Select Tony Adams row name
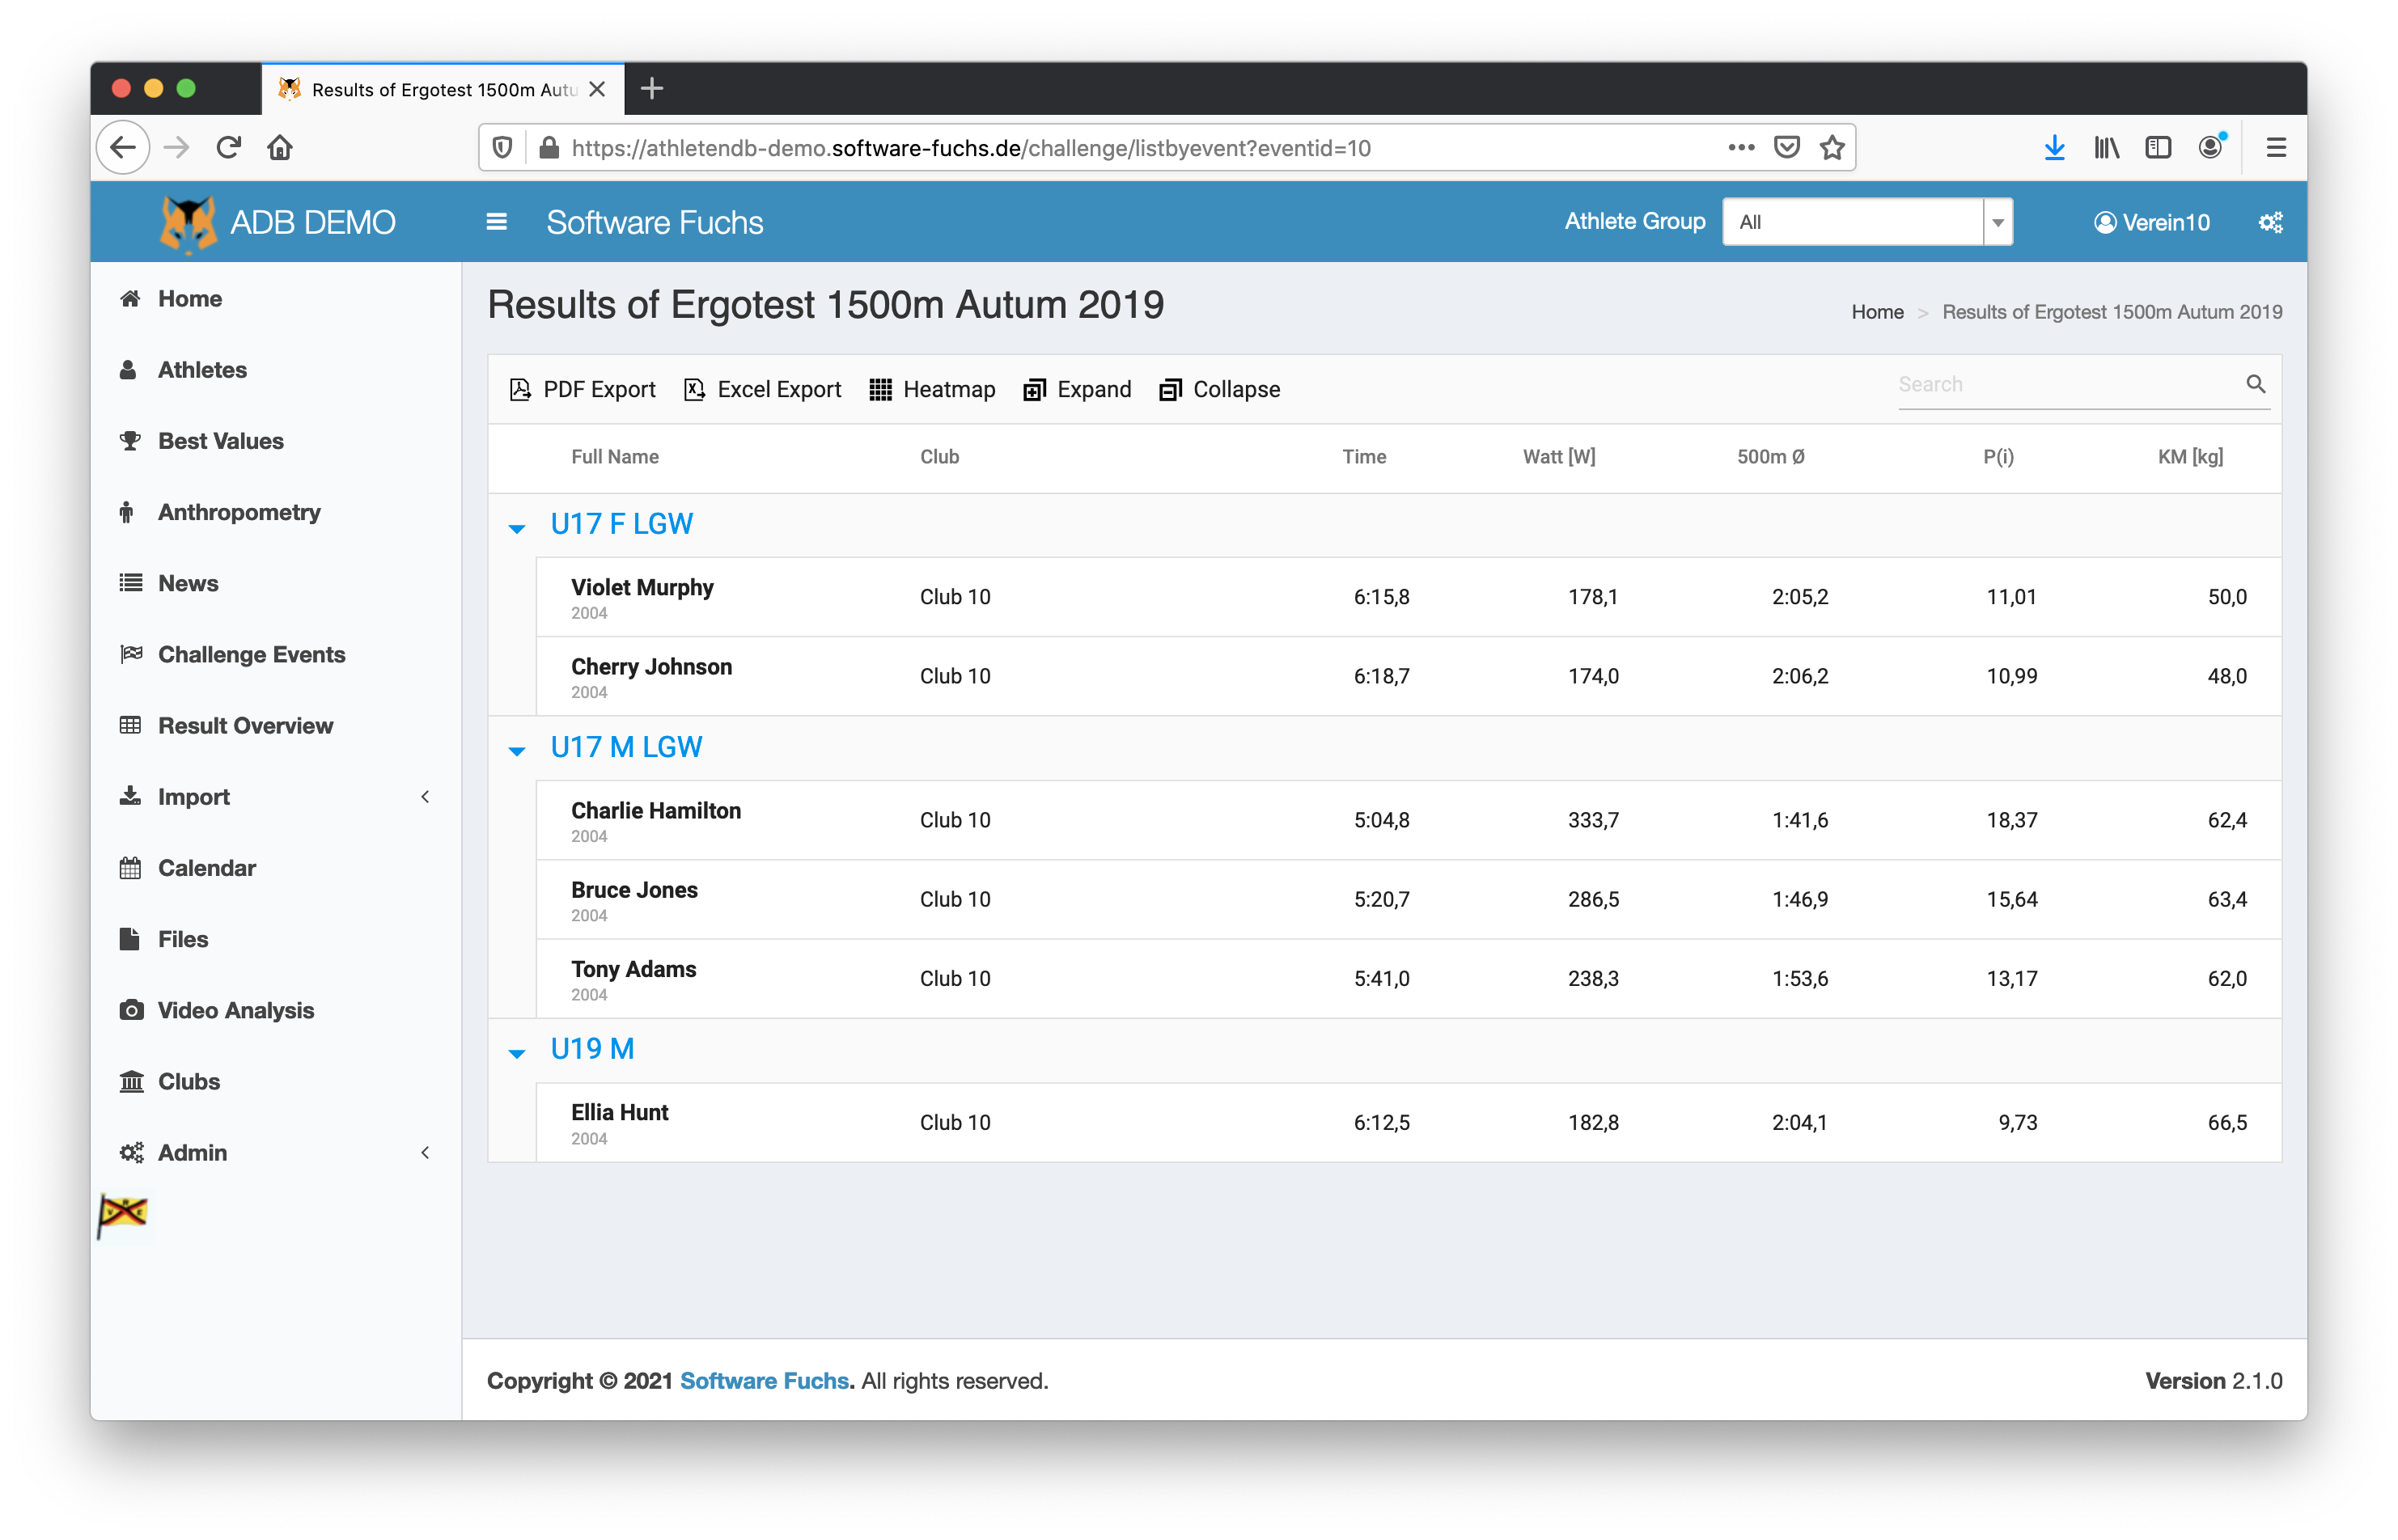2398x1540 pixels. point(633,969)
